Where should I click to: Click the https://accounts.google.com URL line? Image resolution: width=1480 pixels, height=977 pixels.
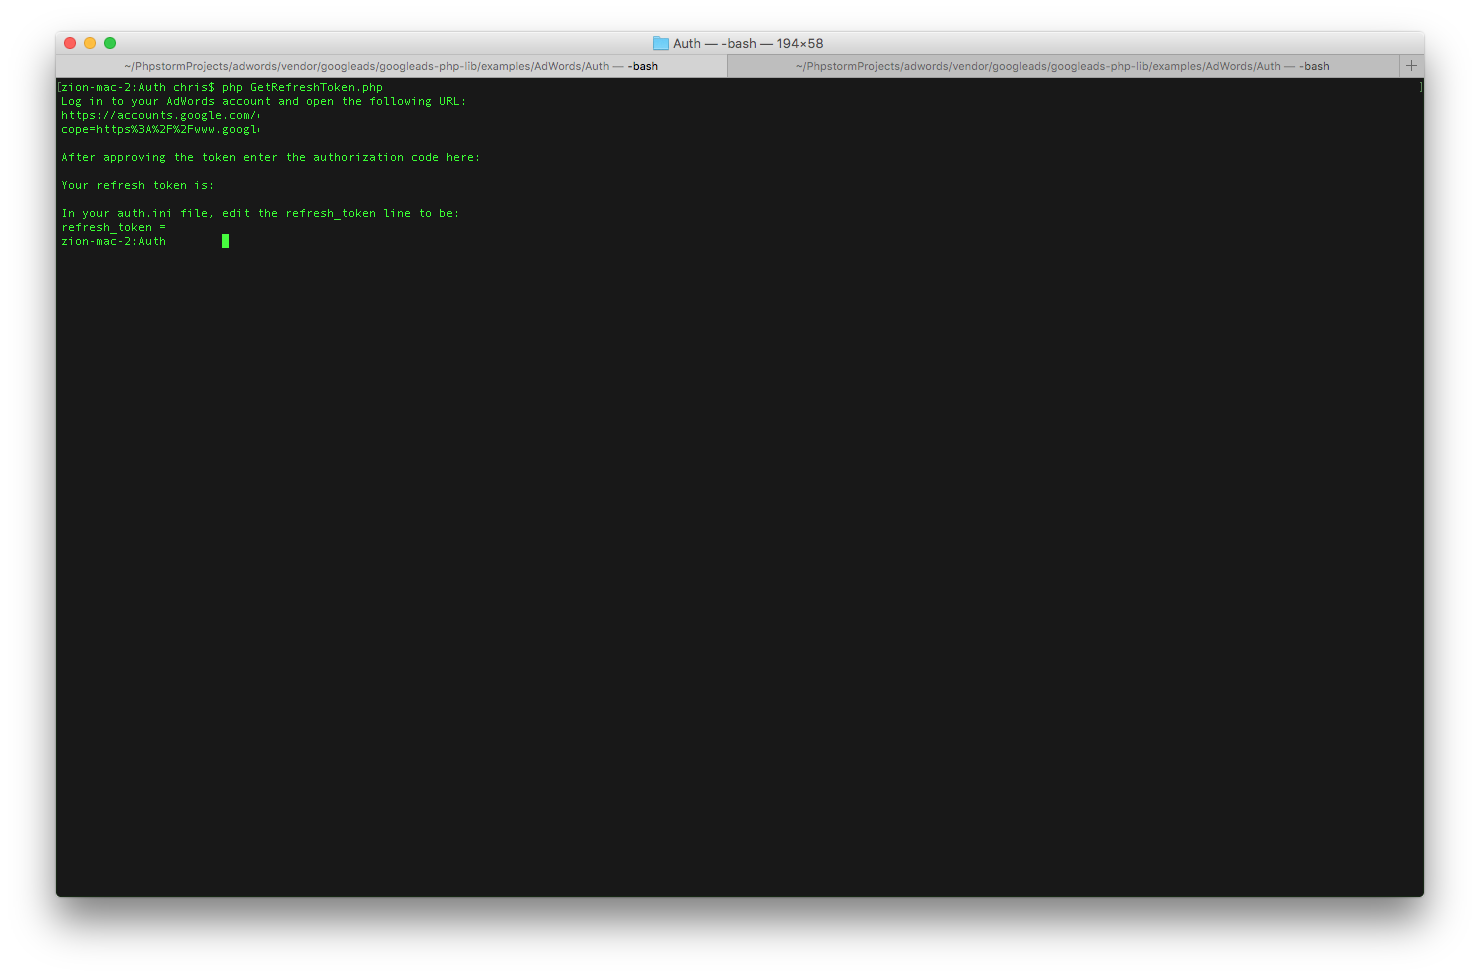(x=160, y=115)
